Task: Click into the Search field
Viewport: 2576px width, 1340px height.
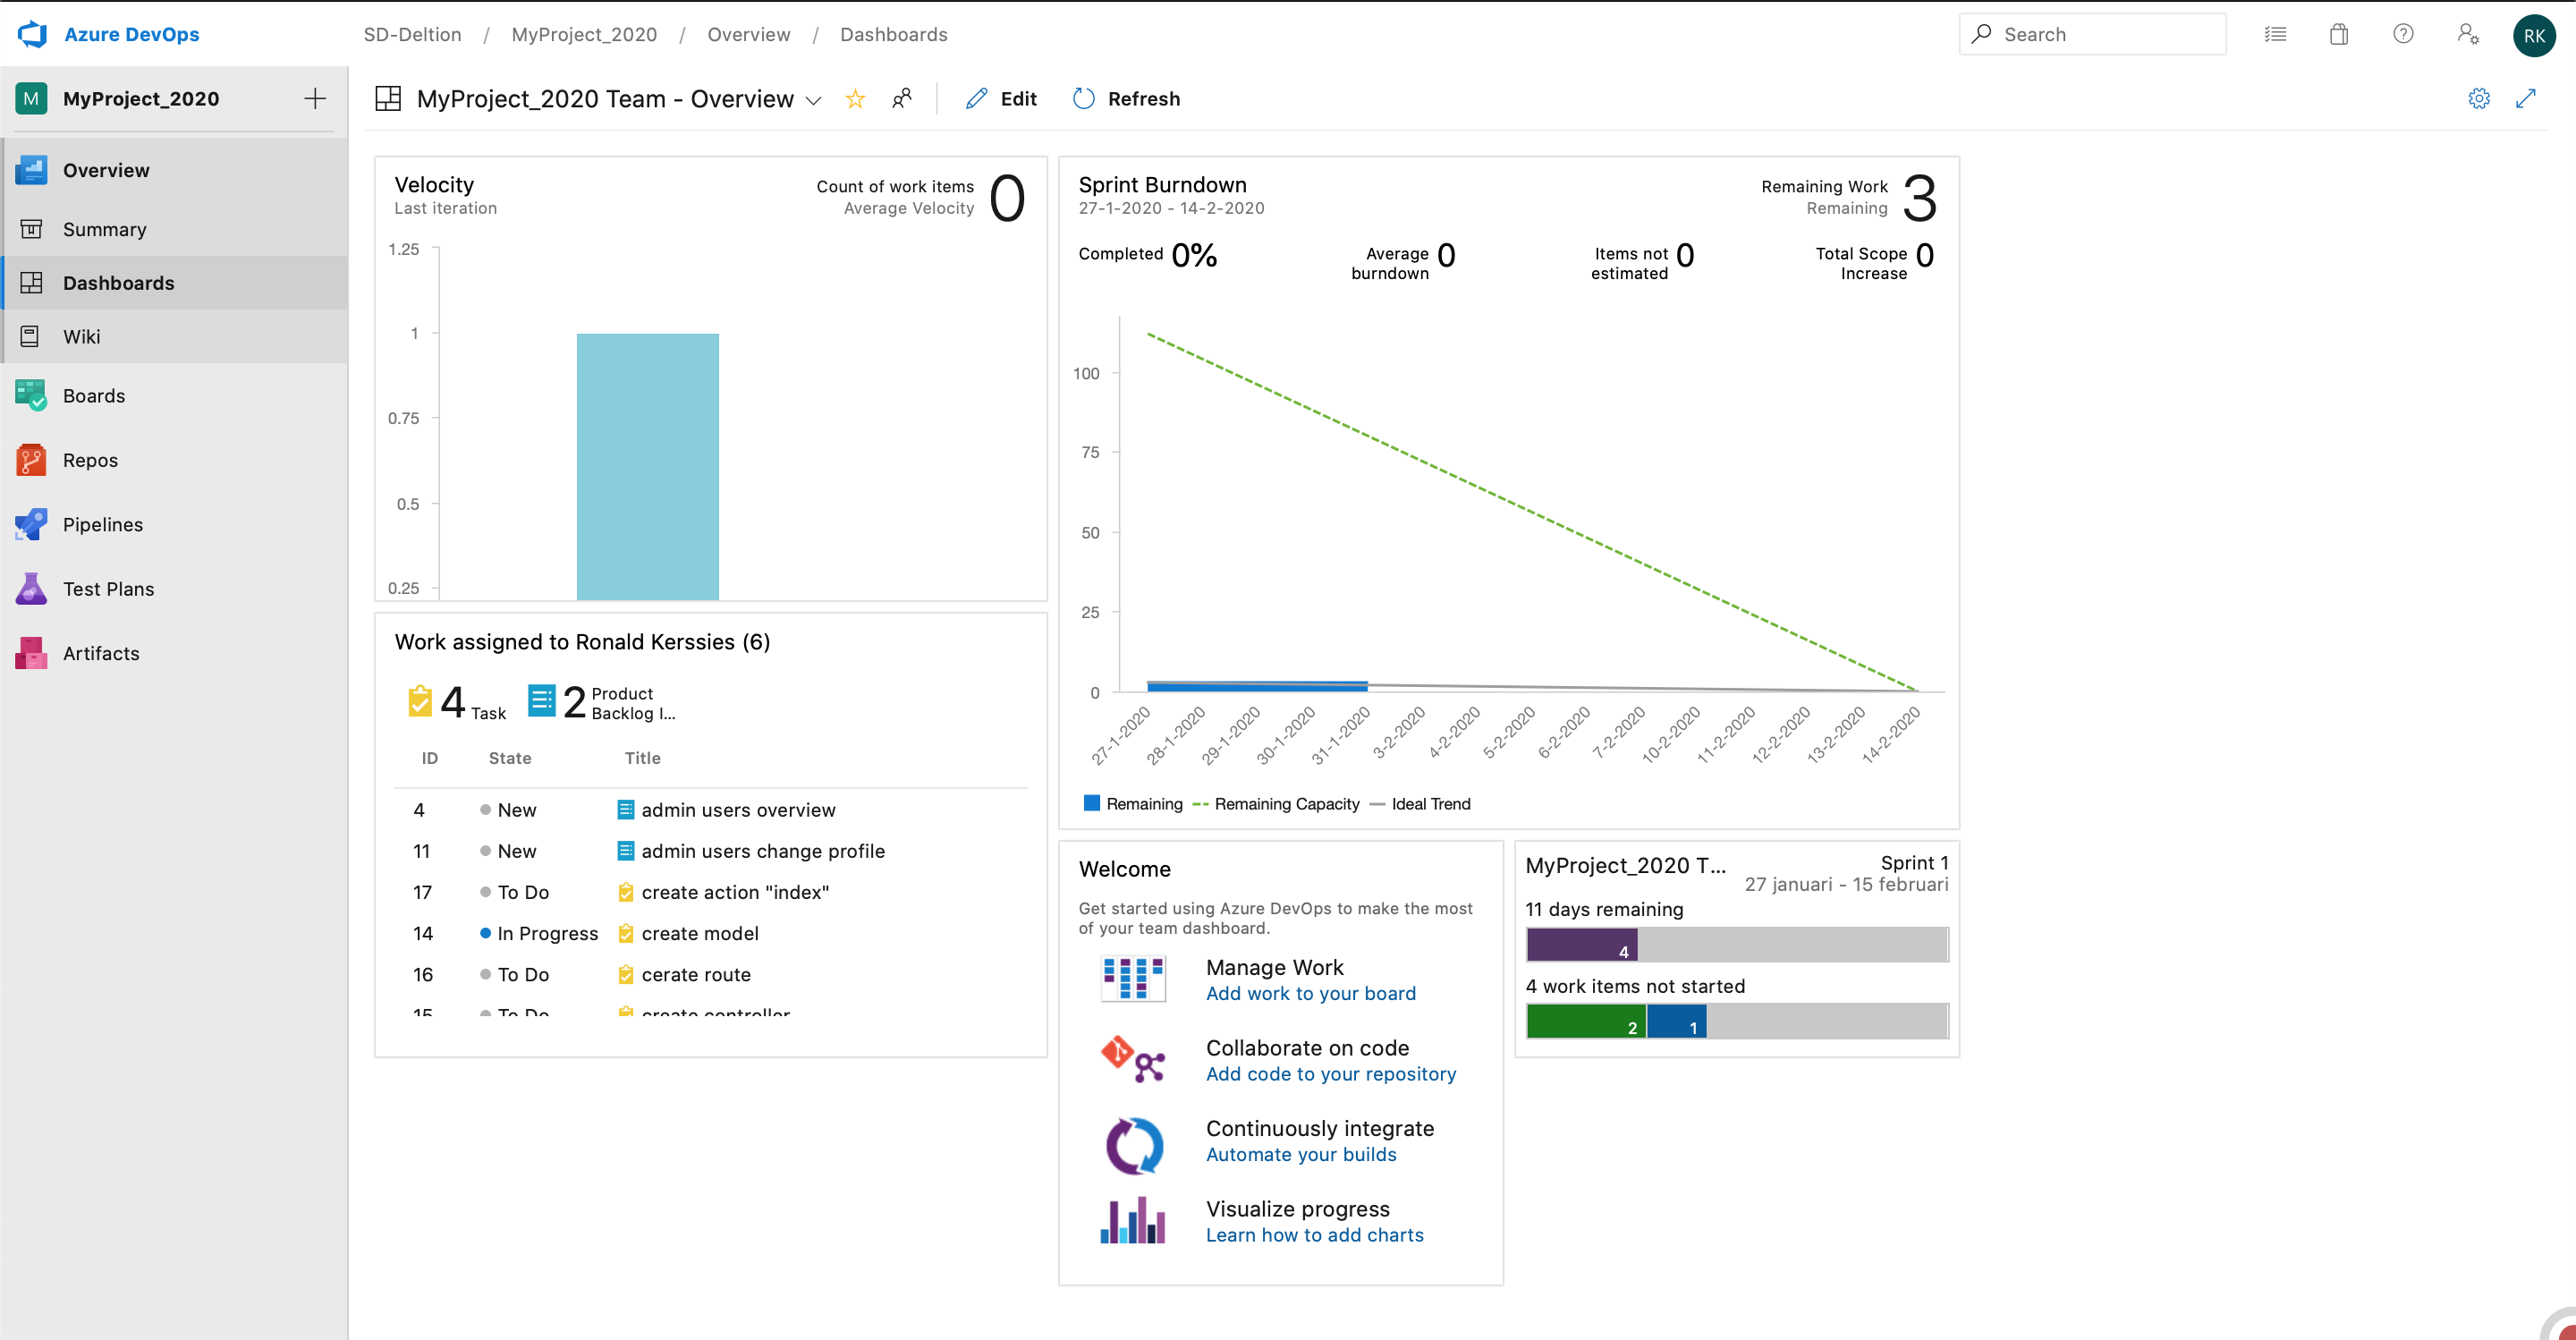Action: [x=2092, y=34]
